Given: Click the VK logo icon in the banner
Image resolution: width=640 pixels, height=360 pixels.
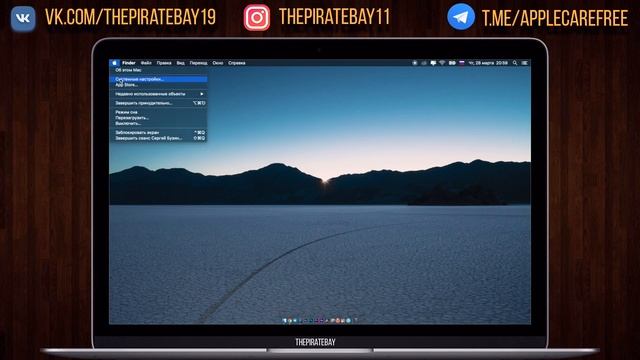Looking at the screenshot, I should [23, 18].
